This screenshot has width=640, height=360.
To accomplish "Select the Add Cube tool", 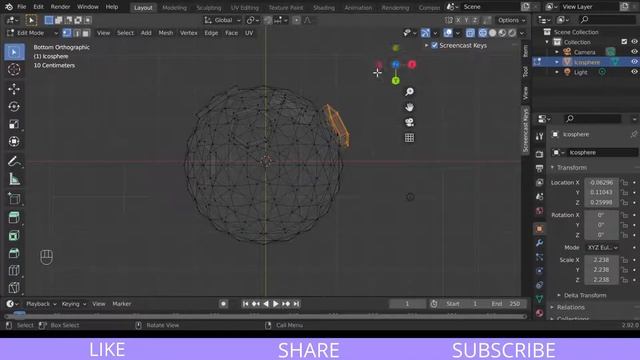I will tap(14, 199).
